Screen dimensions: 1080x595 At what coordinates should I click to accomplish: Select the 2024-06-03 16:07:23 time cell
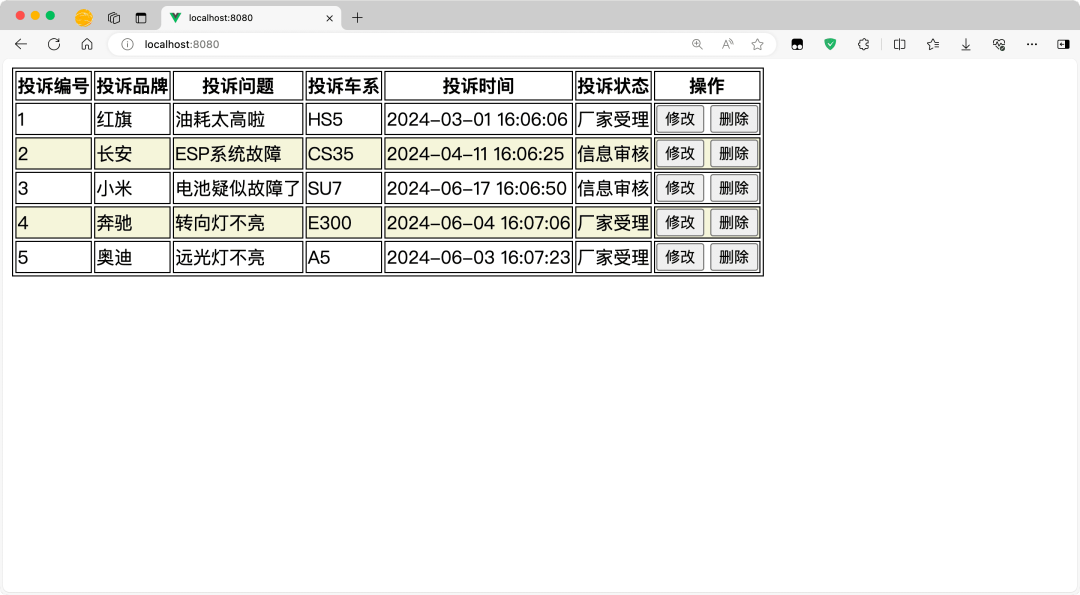click(x=479, y=257)
